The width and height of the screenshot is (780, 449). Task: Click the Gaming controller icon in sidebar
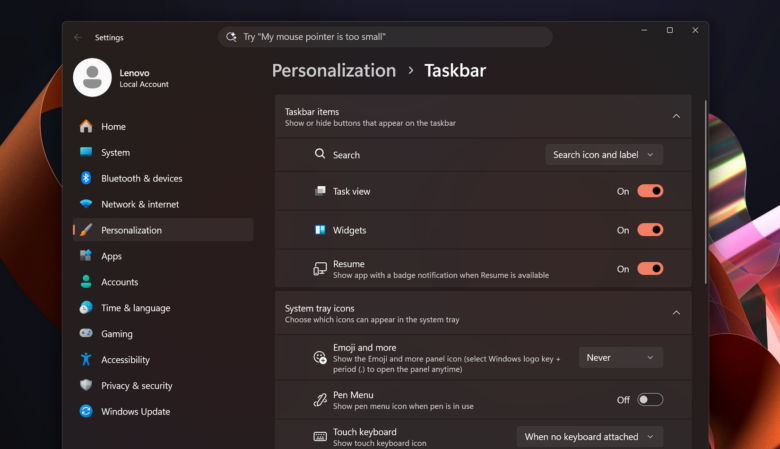point(86,333)
